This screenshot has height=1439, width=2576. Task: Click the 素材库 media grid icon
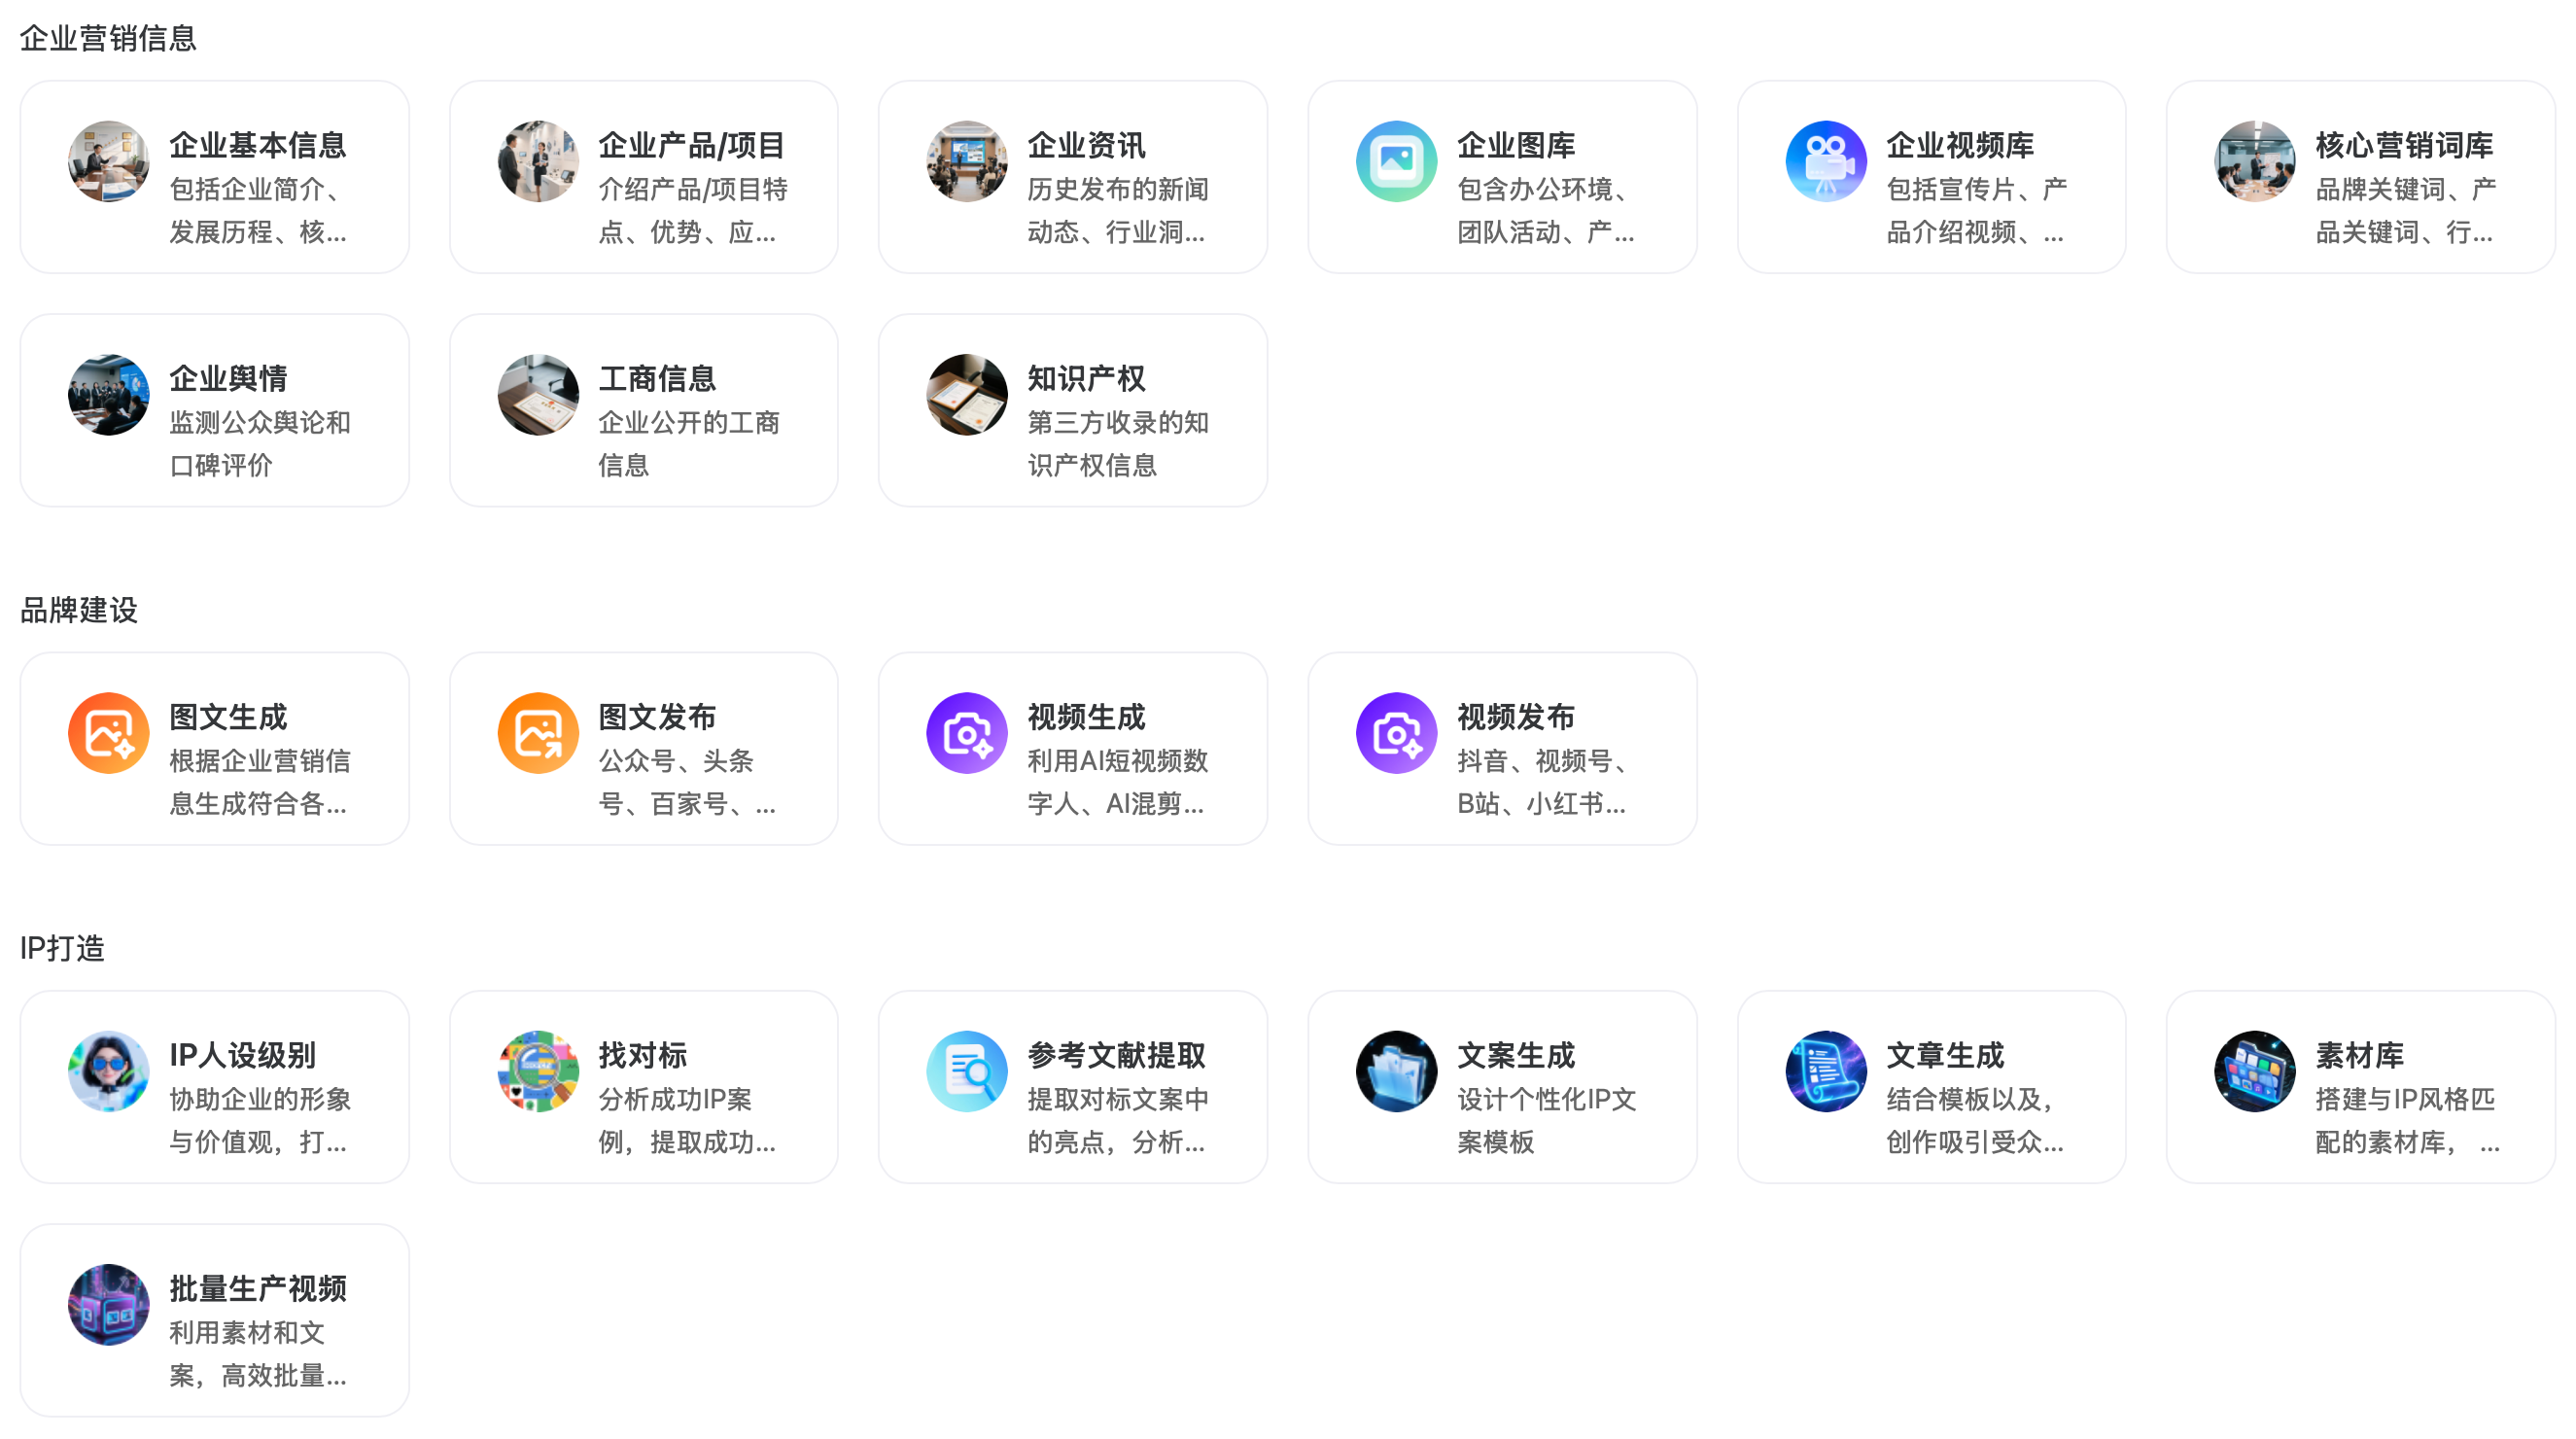click(x=2254, y=1071)
